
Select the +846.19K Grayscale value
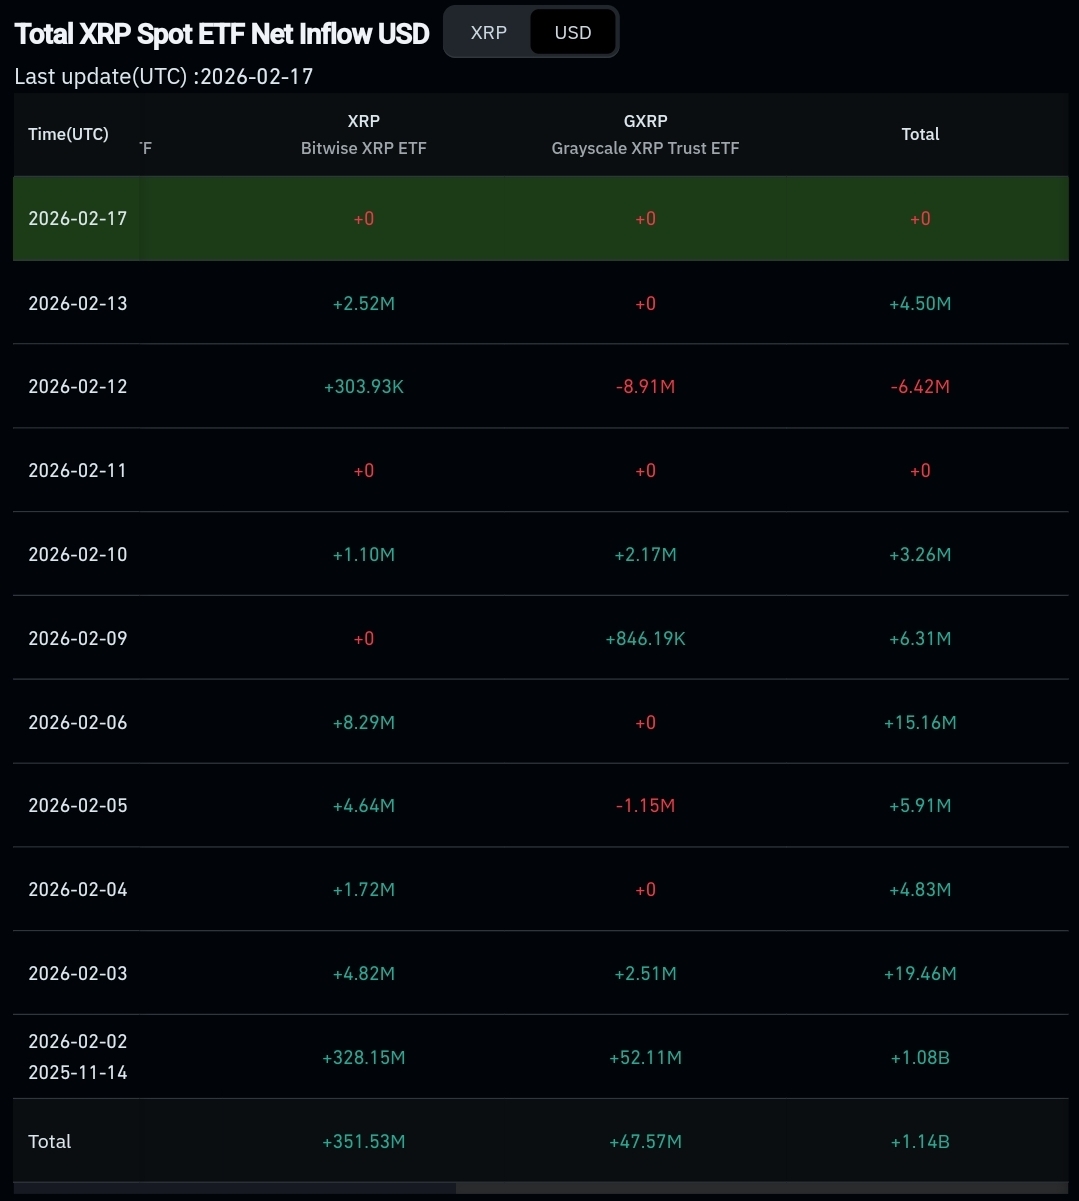[645, 639]
